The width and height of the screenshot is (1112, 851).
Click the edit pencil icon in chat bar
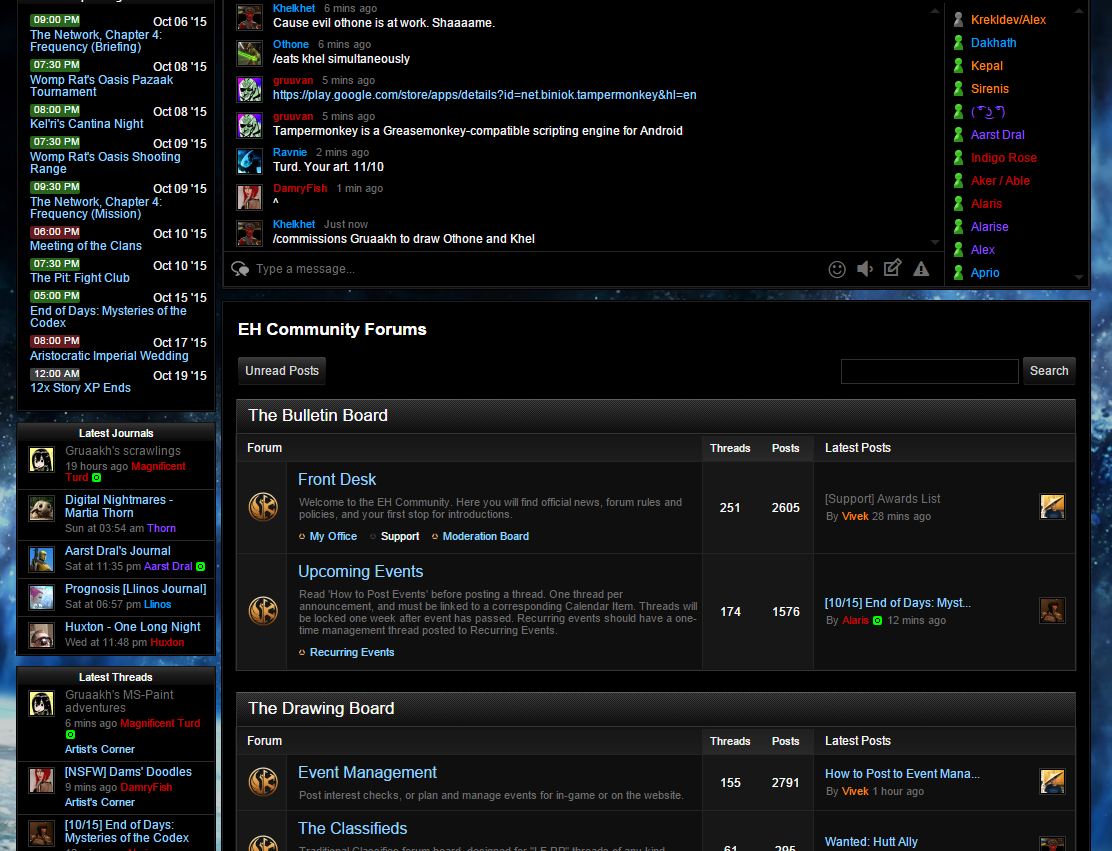click(x=892, y=268)
